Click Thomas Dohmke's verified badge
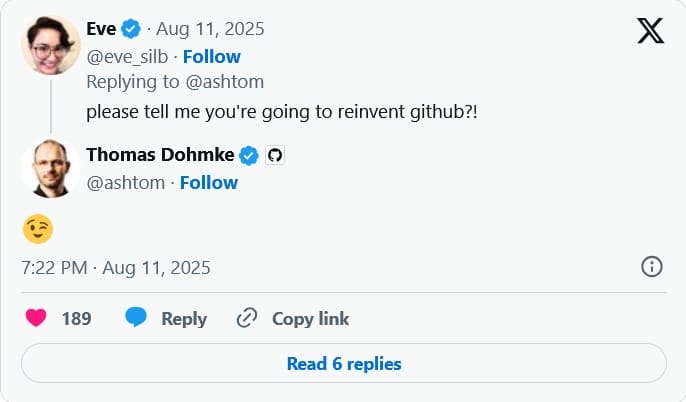The image size is (686, 402). point(249,155)
